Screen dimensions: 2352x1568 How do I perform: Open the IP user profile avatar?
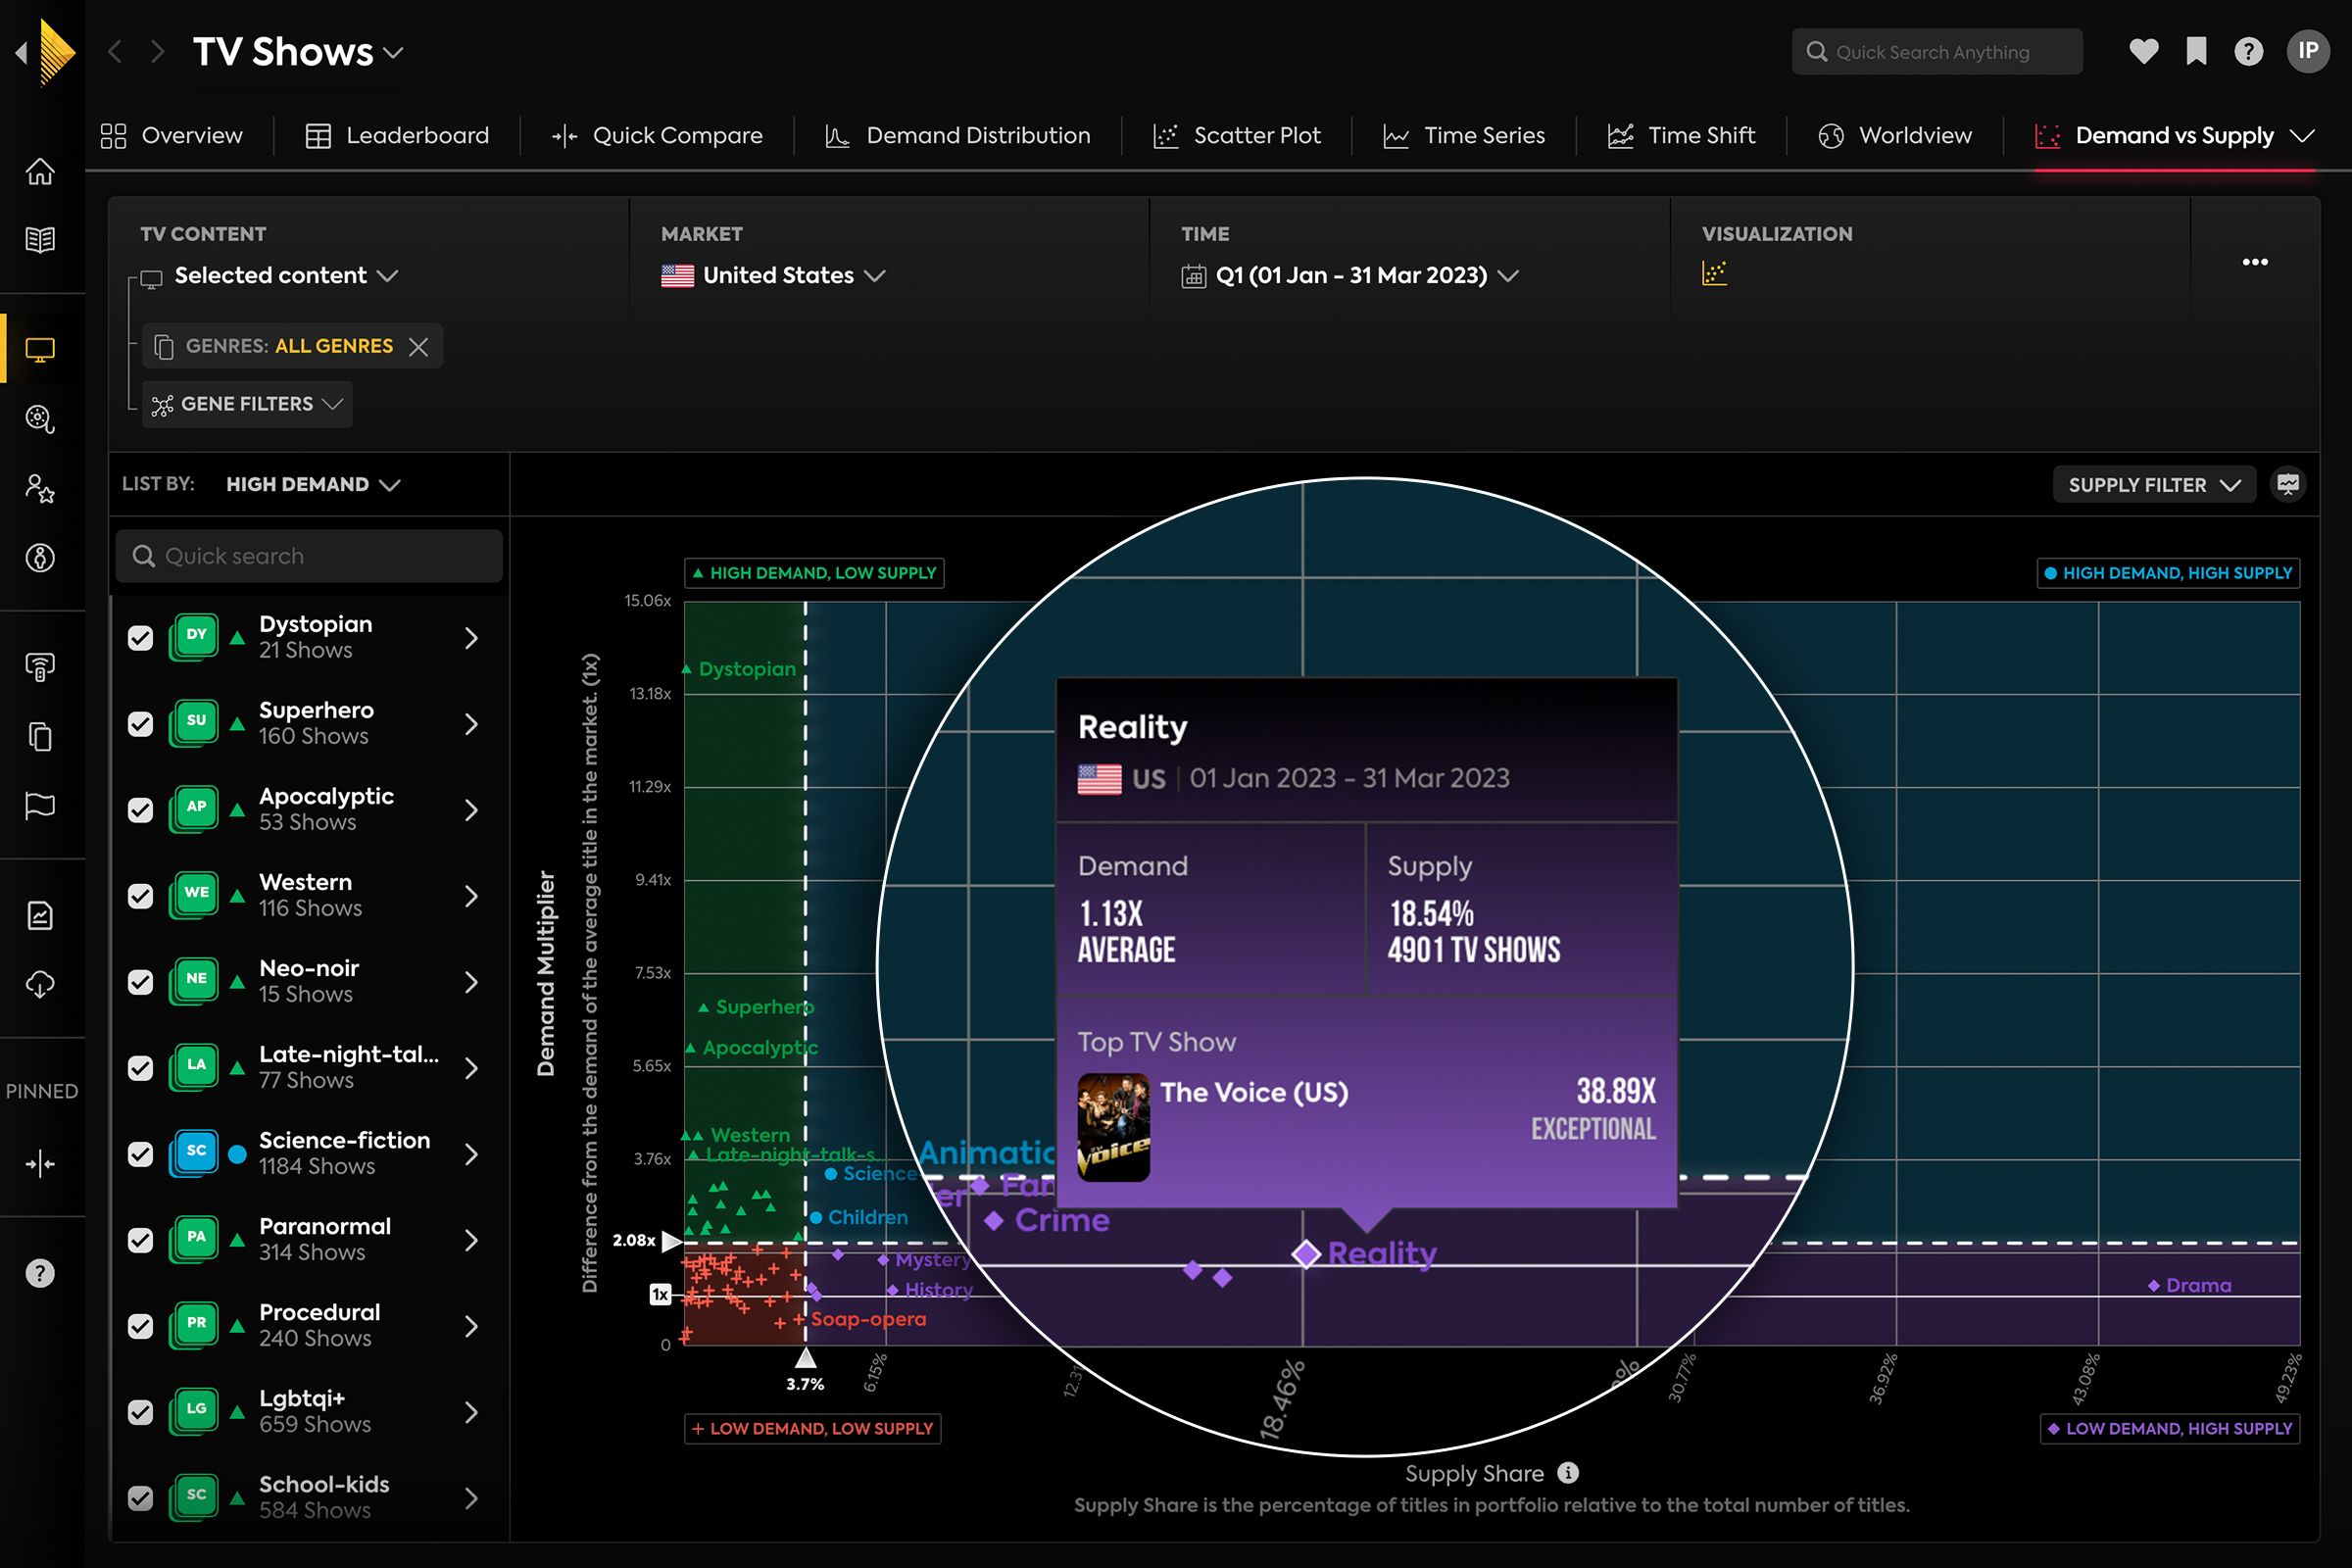click(2308, 51)
